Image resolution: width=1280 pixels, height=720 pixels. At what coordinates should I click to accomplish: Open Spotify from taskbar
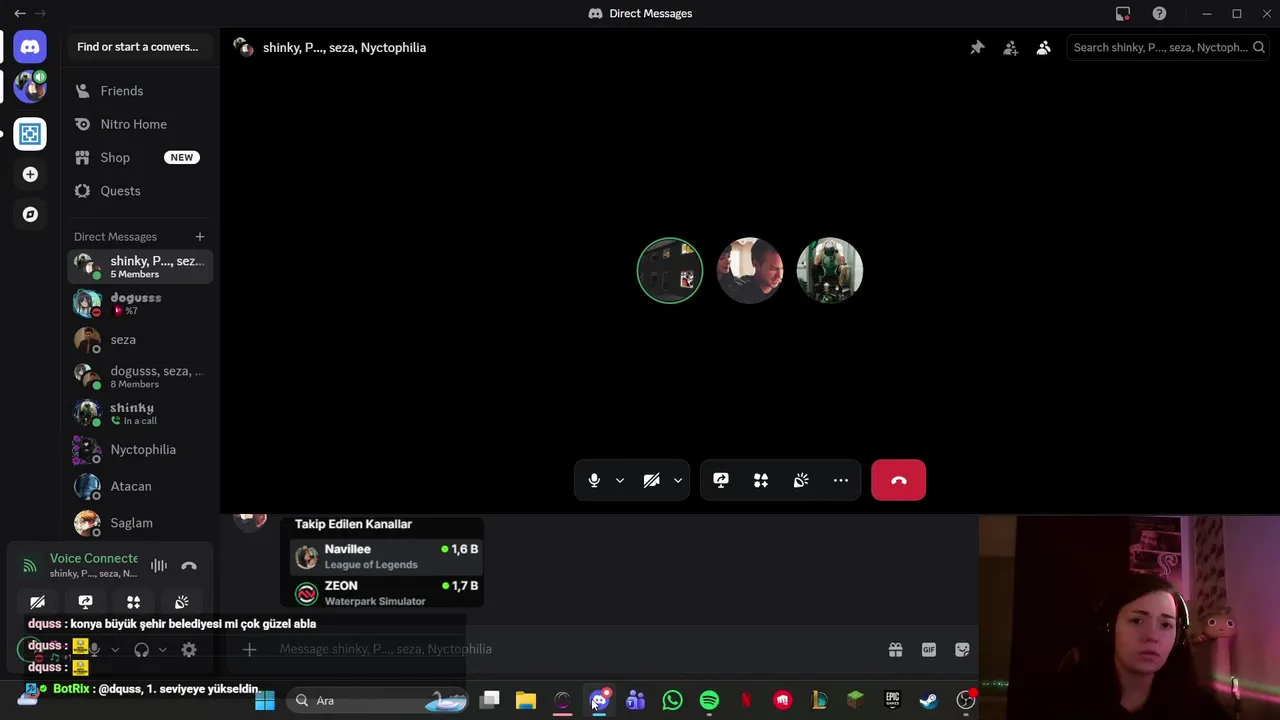709,701
